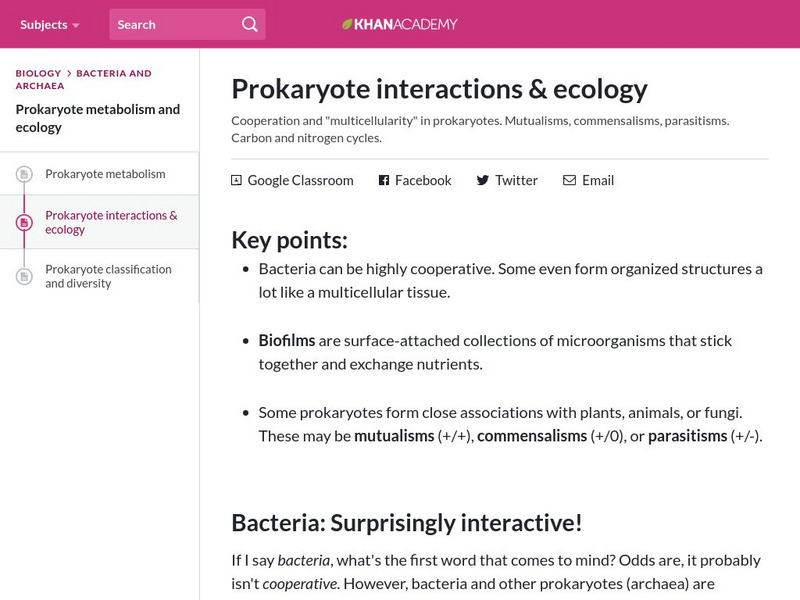Select Prokaryote classification and diversity lesson
This screenshot has width=800, height=600.
108,276
